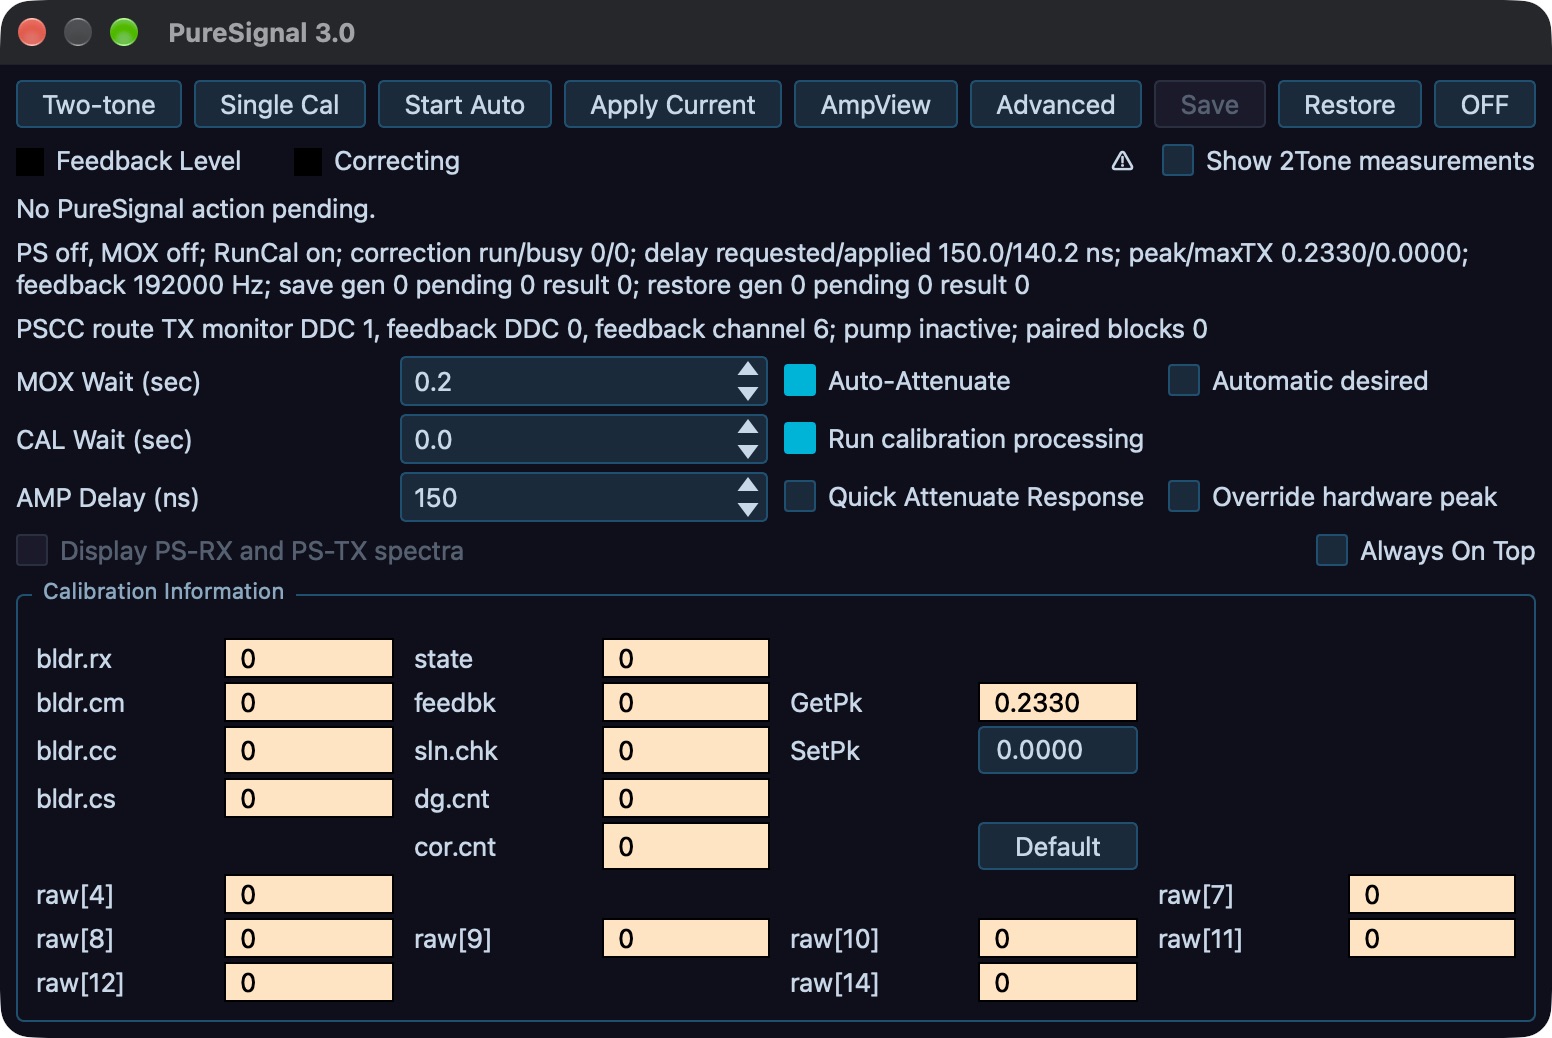The height and width of the screenshot is (1038, 1552).
Task: Click Start Auto button
Action: coord(465,104)
